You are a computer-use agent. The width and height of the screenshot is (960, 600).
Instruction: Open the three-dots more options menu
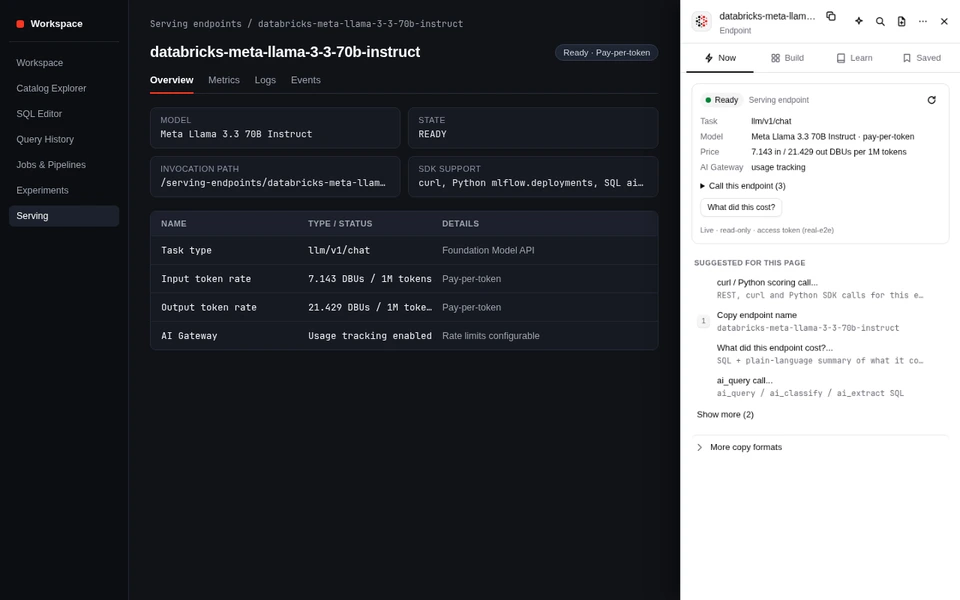pos(923,21)
